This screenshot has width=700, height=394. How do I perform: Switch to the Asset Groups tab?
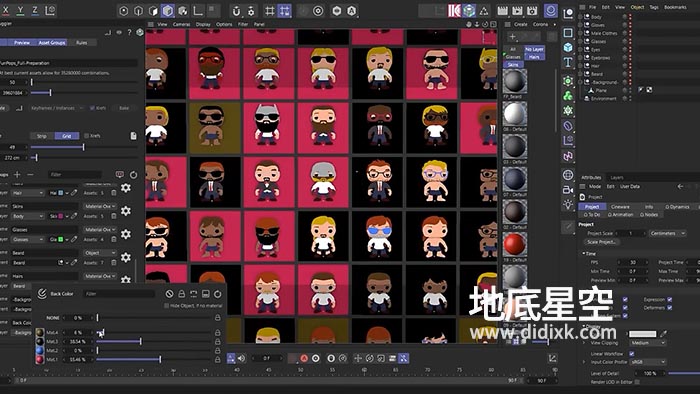coord(52,42)
